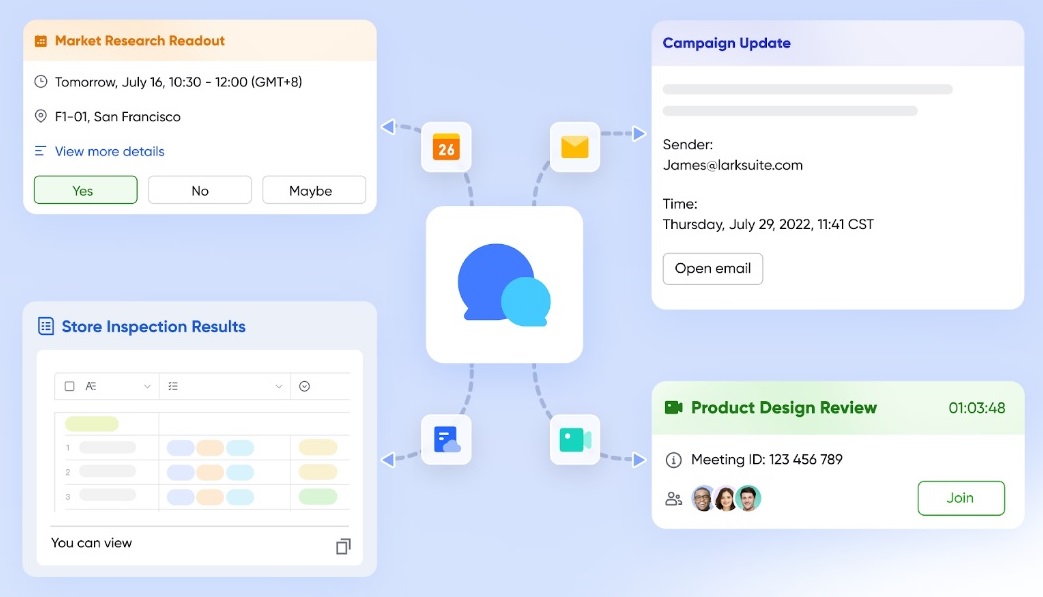The image size is (1043, 597).
Task: Respond Maybe to the Market Research Readout
Action: [313, 190]
